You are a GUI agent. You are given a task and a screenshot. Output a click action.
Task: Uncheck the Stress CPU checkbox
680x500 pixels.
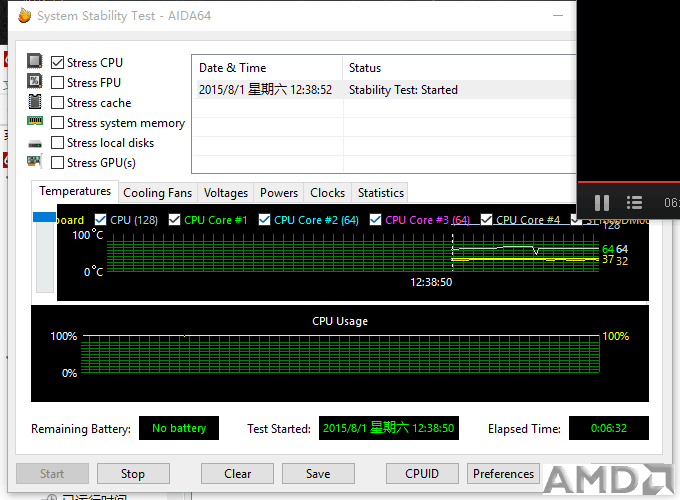coord(57,62)
